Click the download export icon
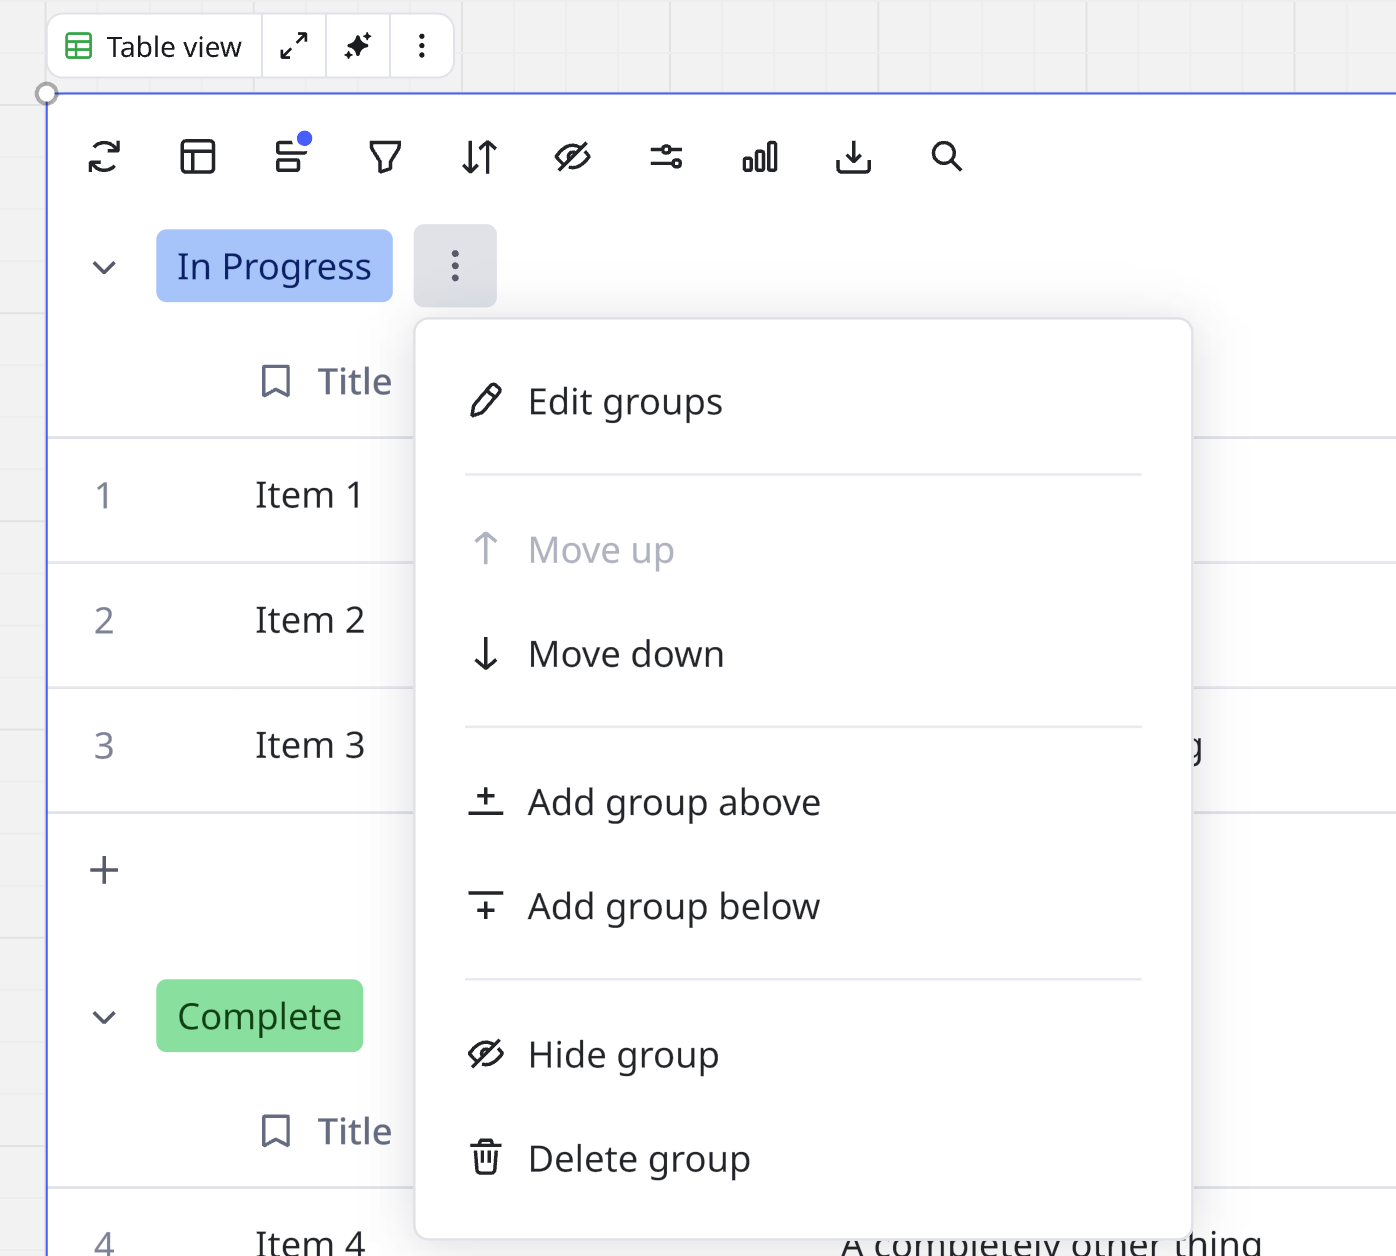This screenshot has height=1256, width=1396. (x=853, y=157)
